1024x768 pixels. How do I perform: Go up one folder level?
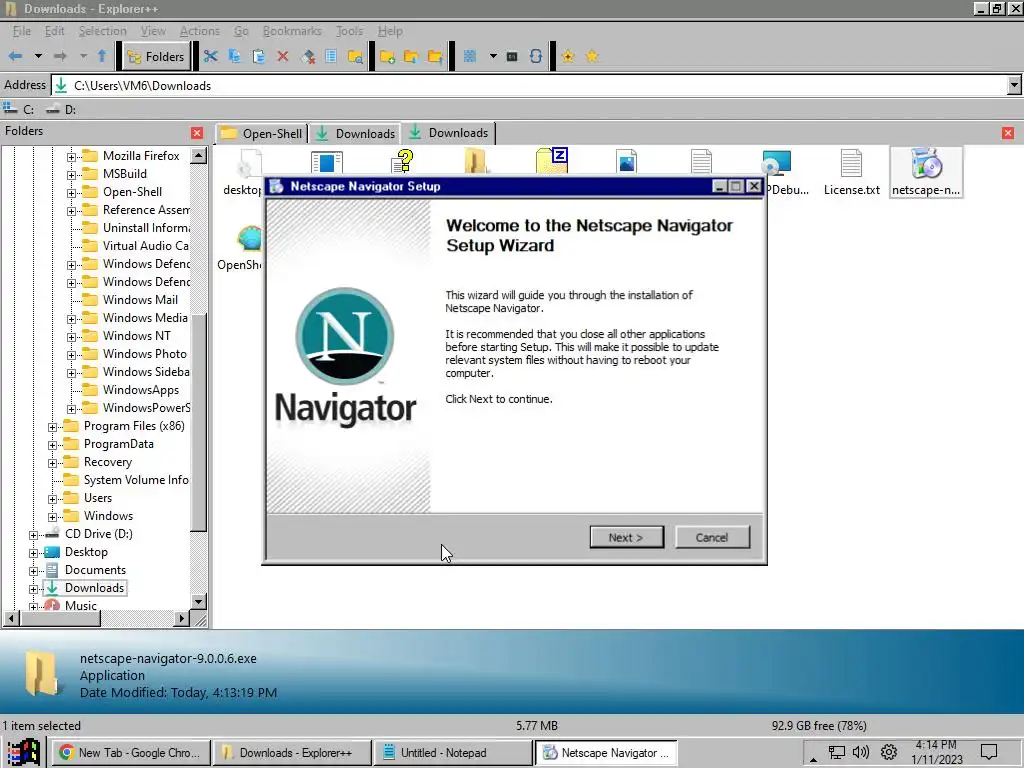102,57
